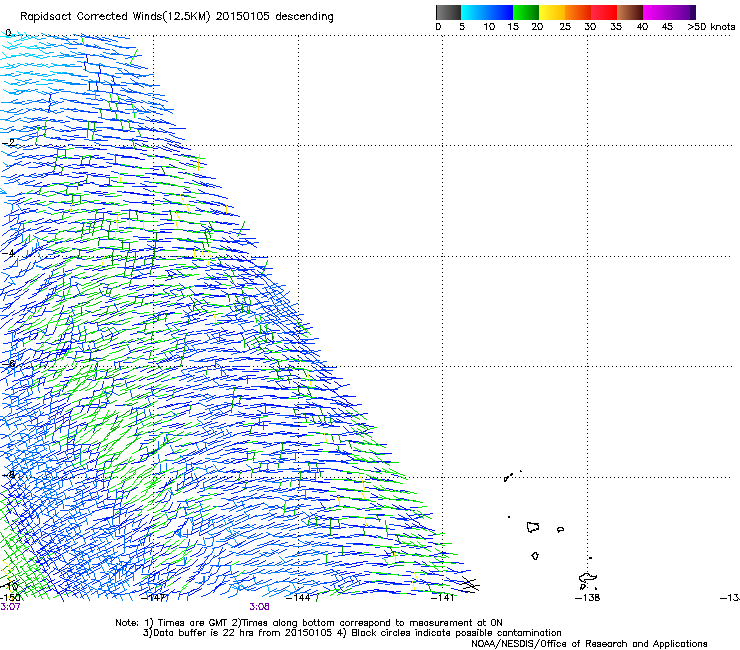740x650 pixels.
Task: Click the green 15-20 knots legend swatch
Action: point(526,12)
